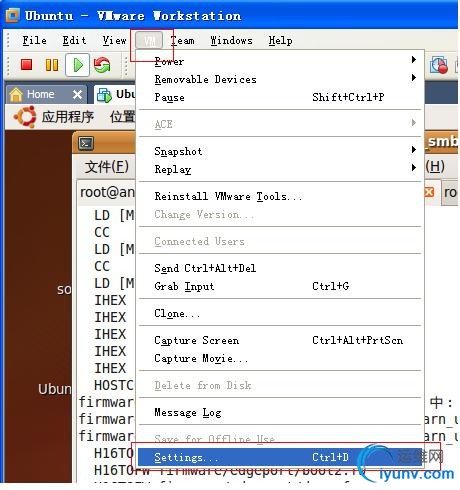Open the Team menu
Image resolution: width=460 pixels, height=490 pixels.
[183, 41]
